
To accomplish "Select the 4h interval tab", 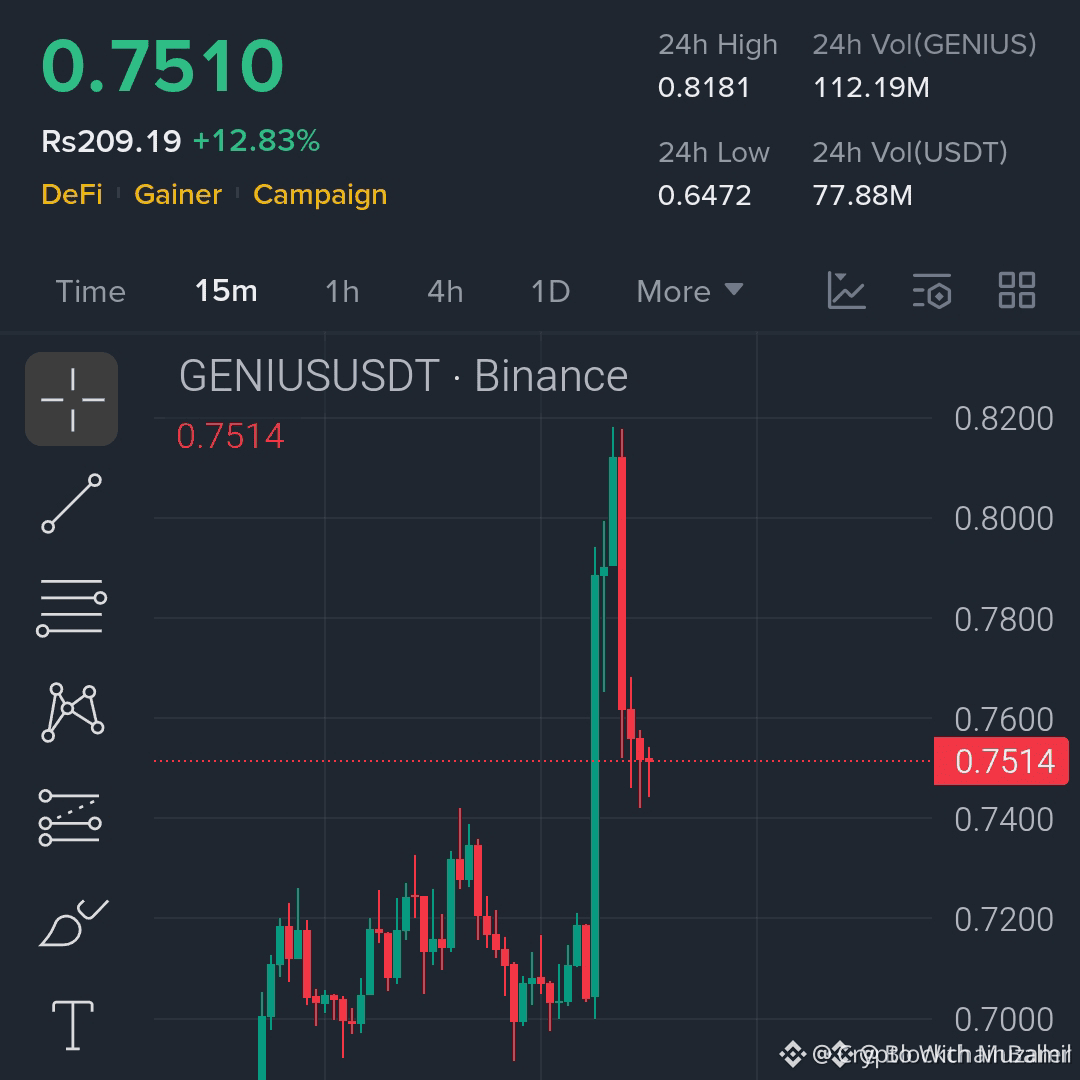I will [445, 291].
